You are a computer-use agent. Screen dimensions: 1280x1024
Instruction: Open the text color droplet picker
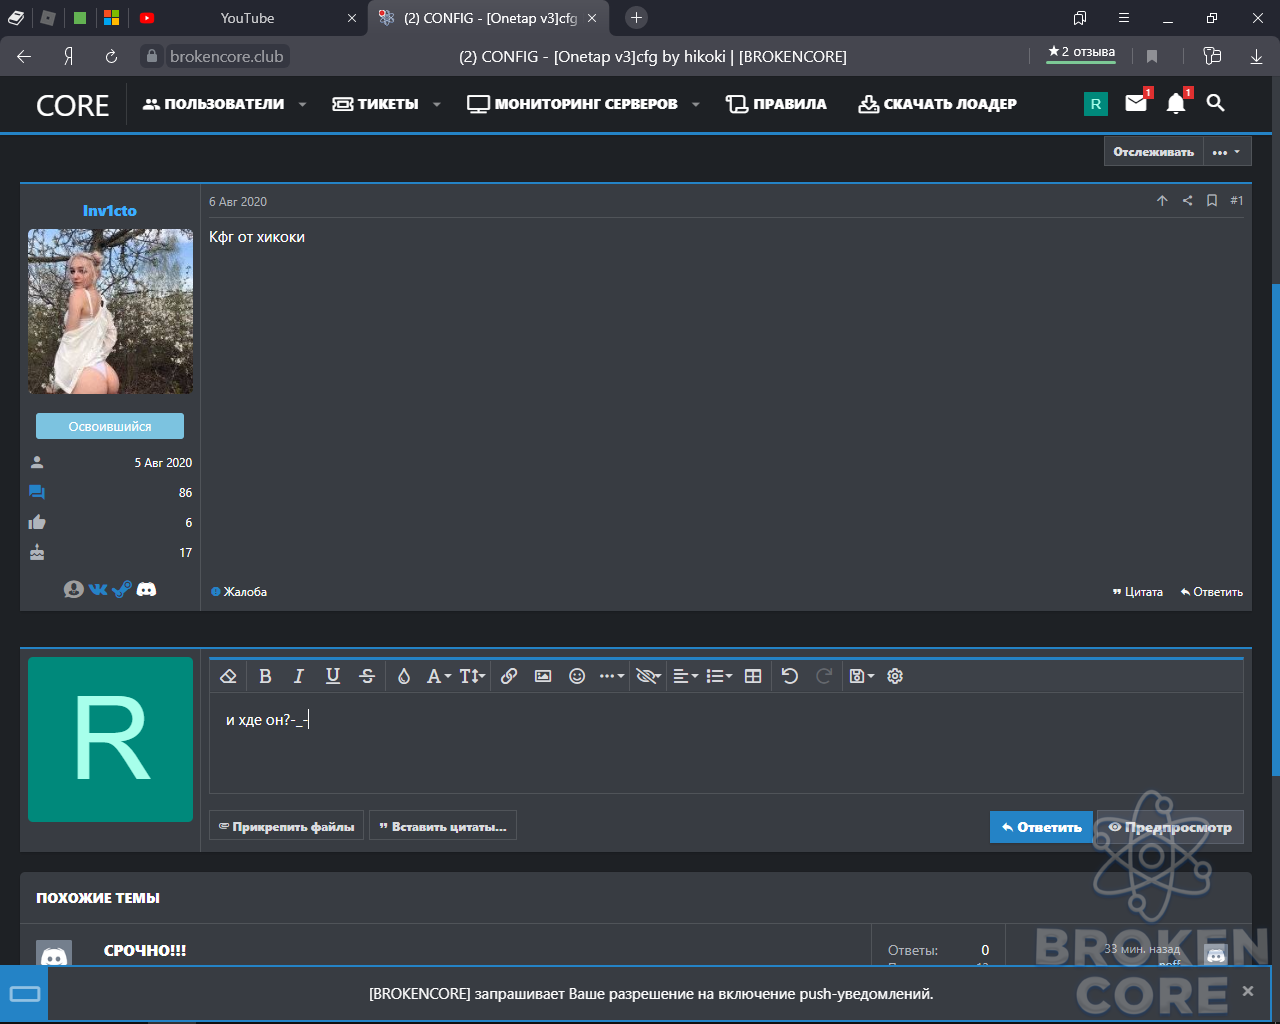[404, 676]
